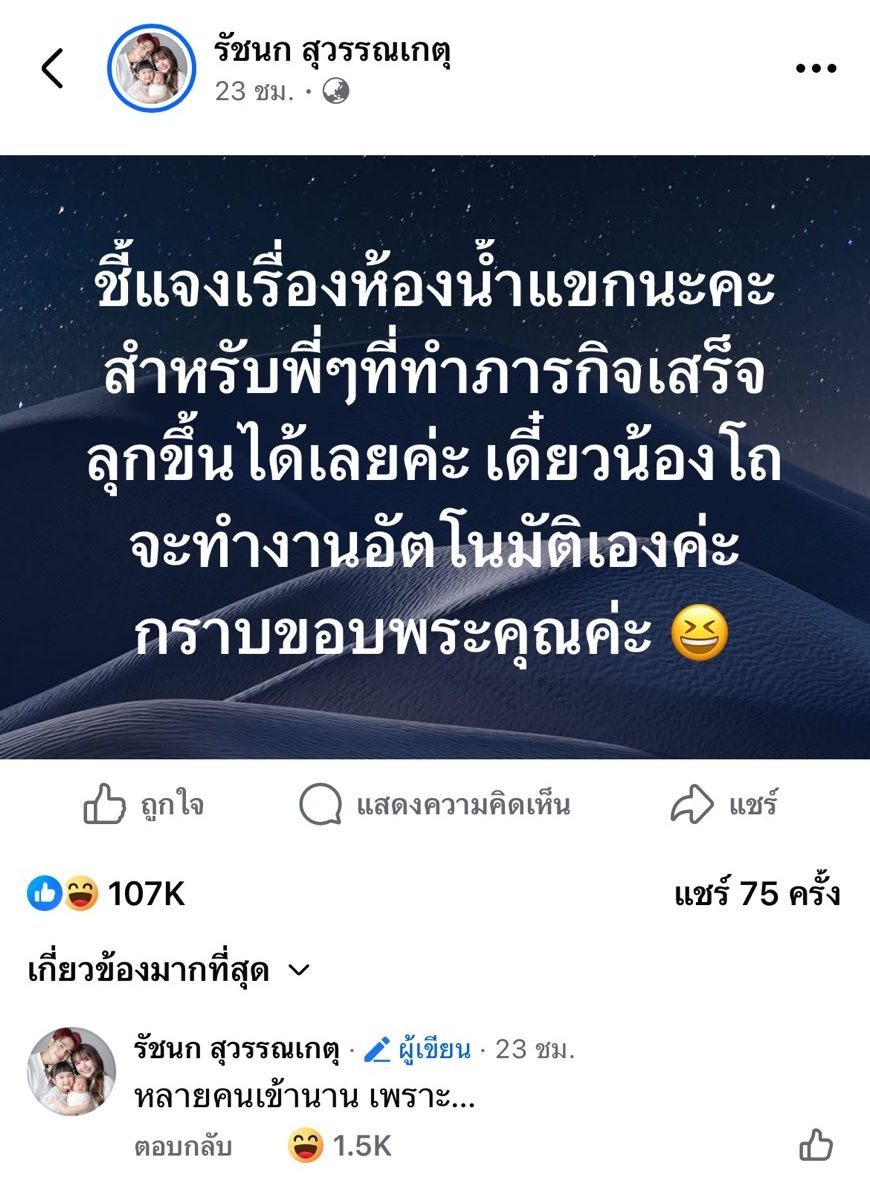Tap the speech bubble comment icon
The width and height of the screenshot is (870, 1195).
click(320, 804)
